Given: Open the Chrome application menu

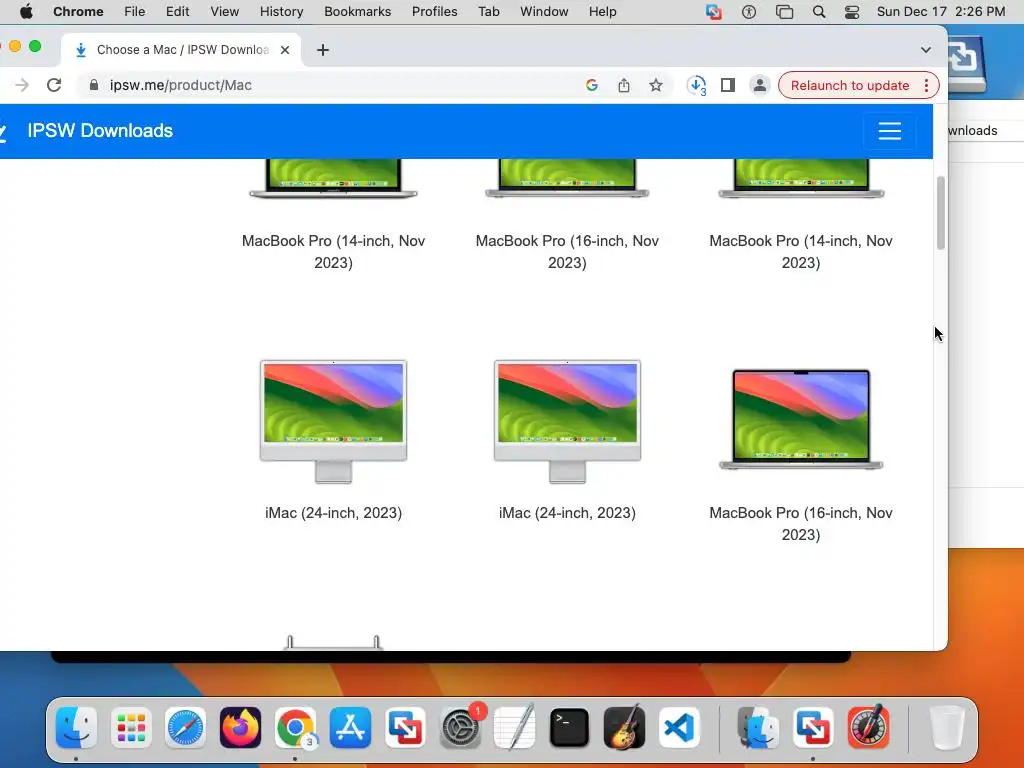Looking at the screenshot, I should click(x=78, y=12).
